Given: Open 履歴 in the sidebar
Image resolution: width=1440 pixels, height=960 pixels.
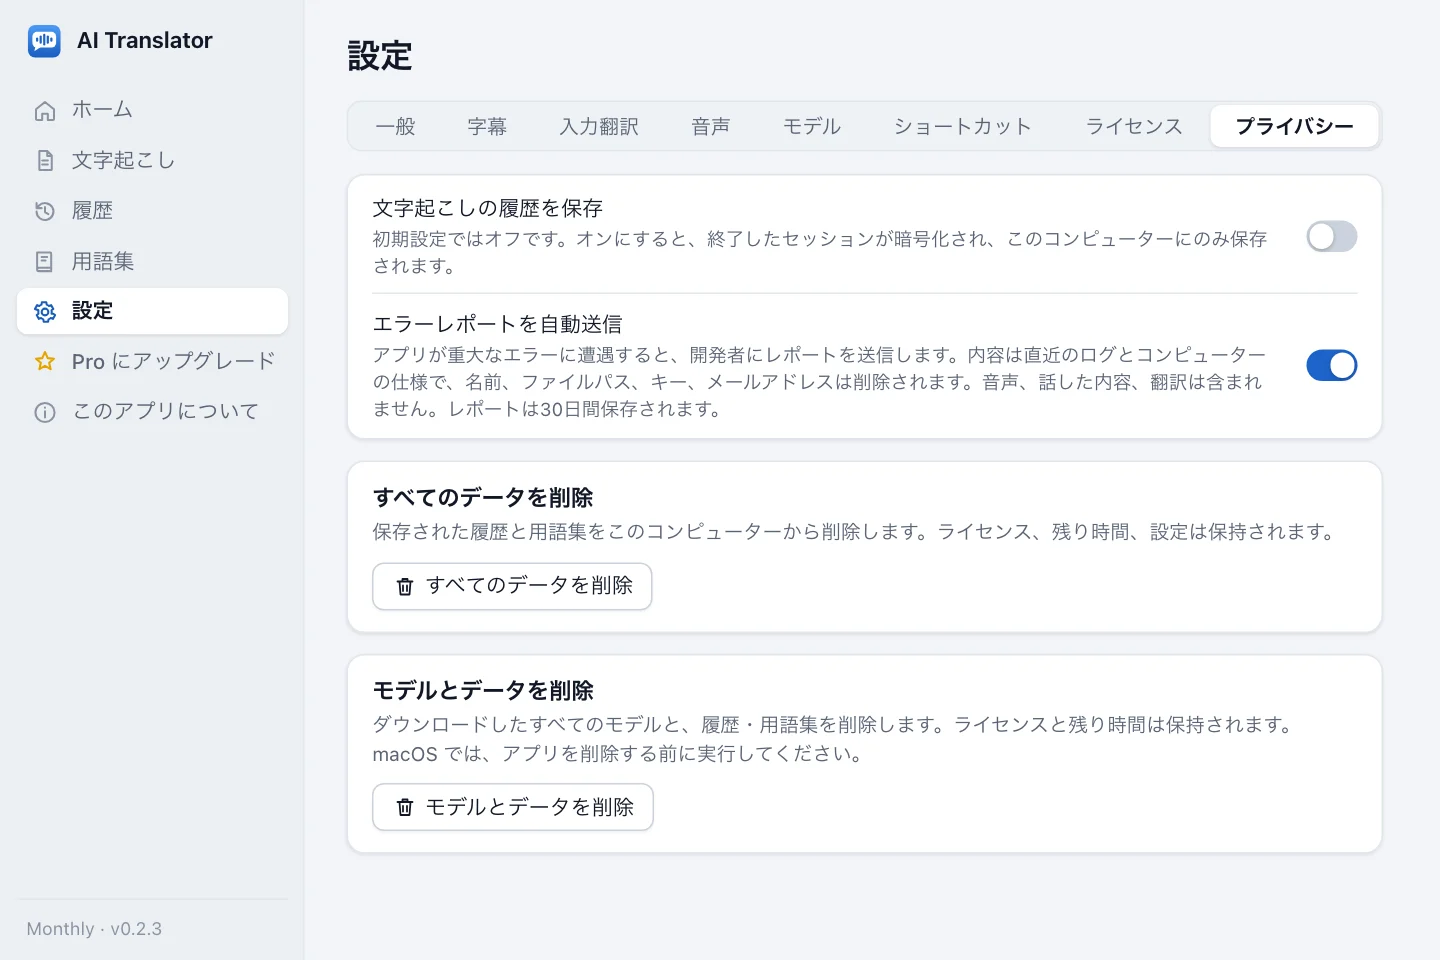Looking at the screenshot, I should click(x=152, y=211).
